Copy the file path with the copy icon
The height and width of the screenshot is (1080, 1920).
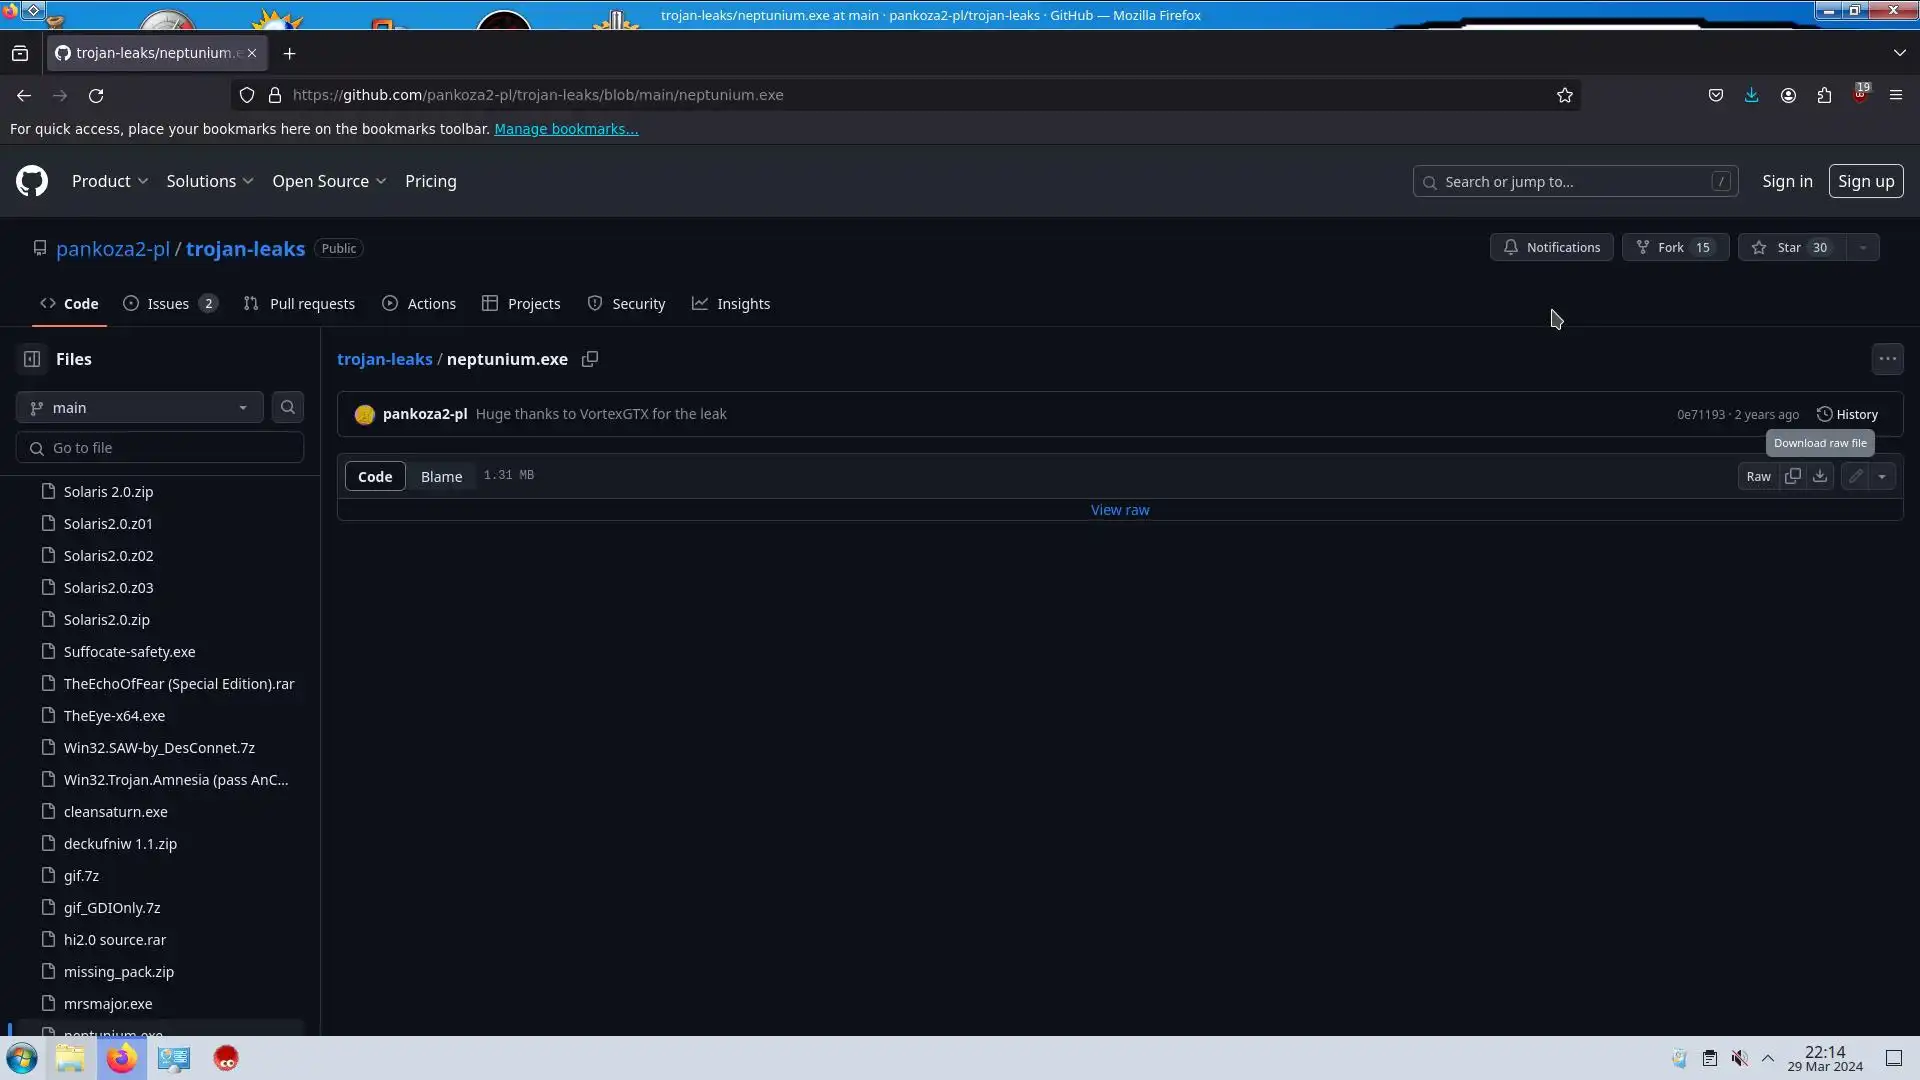click(x=590, y=359)
